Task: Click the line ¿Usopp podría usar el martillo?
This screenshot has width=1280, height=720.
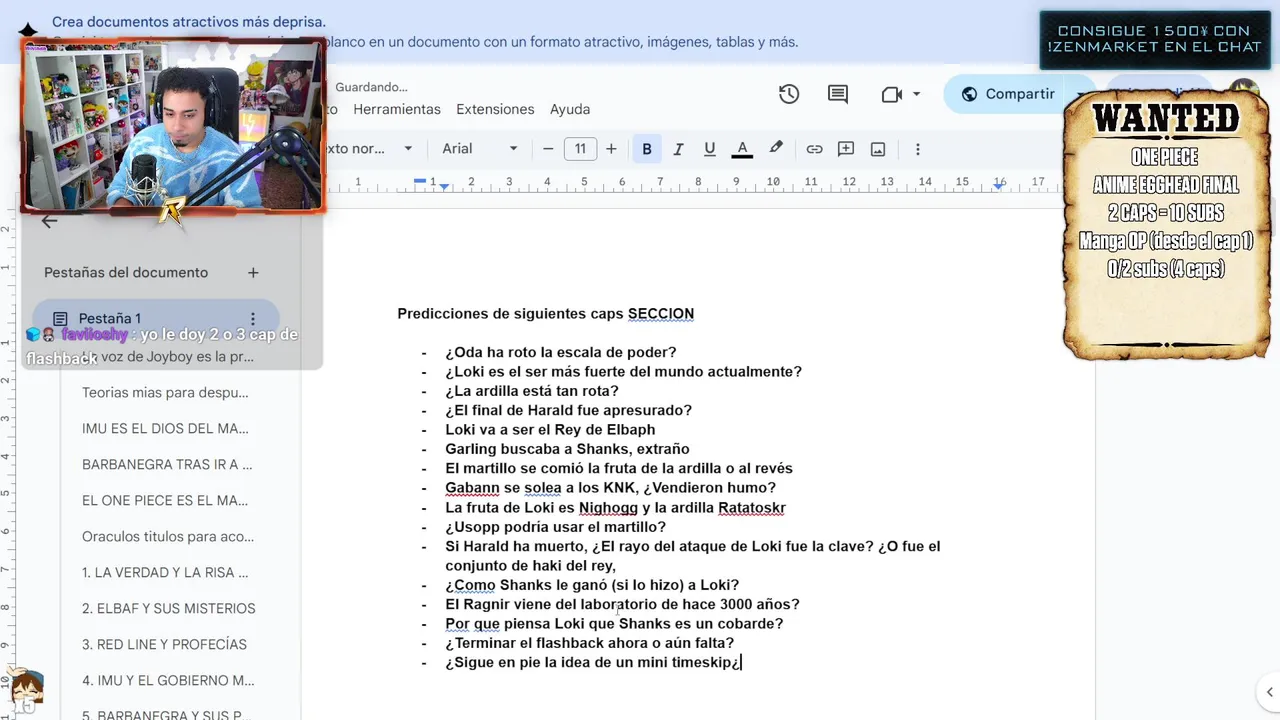Action: [555, 527]
